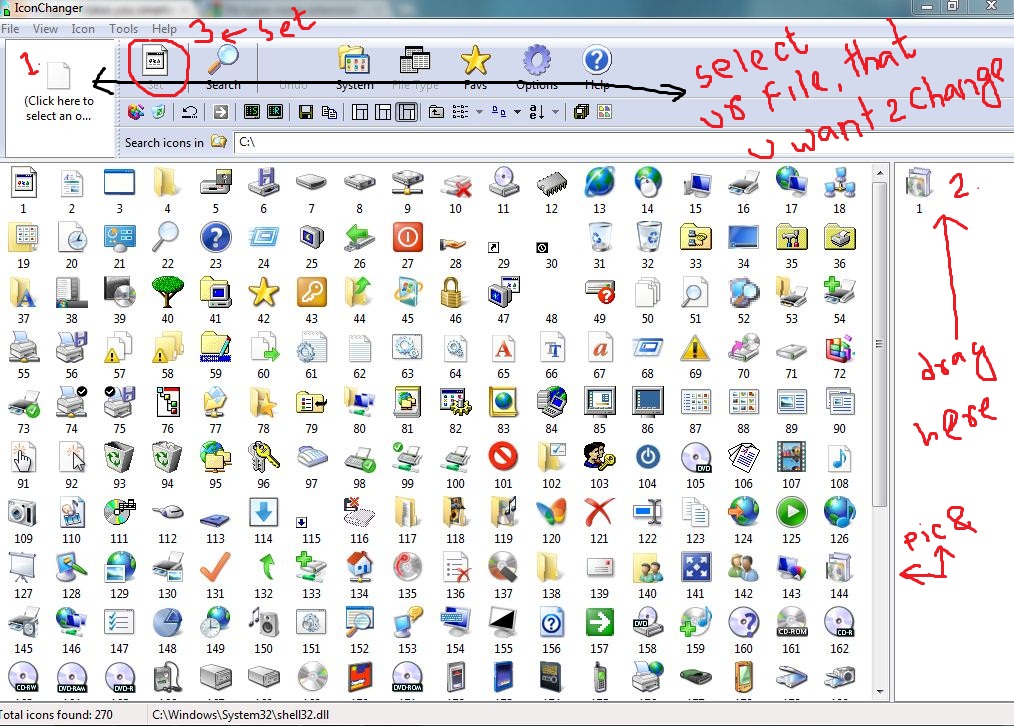Open the Tools menu
Image resolution: width=1014 pixels, height=726 pixels.
[x=123, y=28]
